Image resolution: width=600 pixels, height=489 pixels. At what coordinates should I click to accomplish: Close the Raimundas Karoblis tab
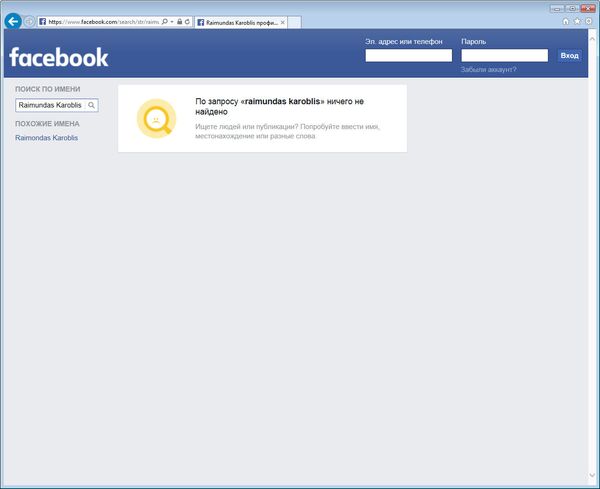pos(282,23)
